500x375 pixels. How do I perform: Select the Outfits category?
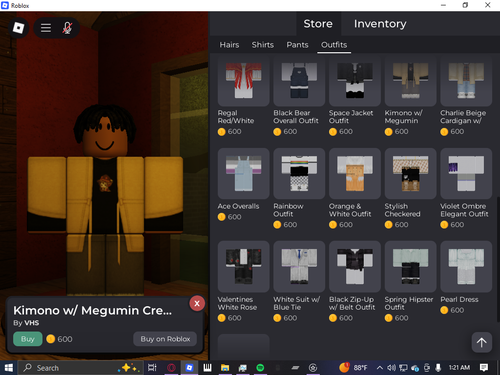(334, 45)
